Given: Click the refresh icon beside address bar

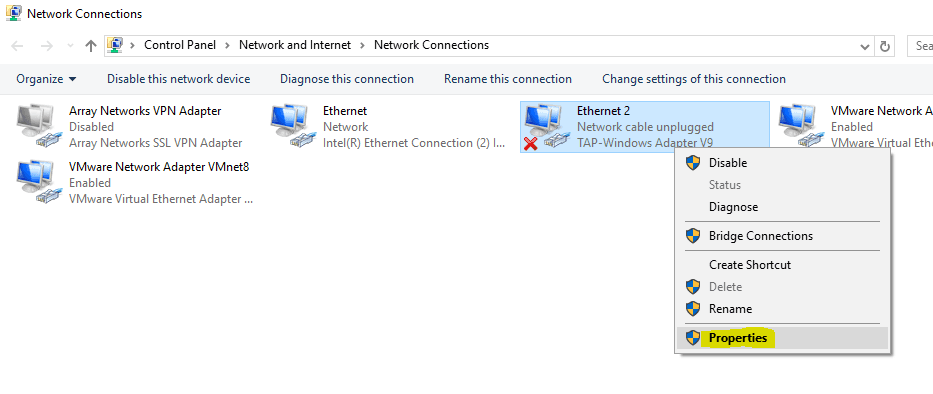Looking at the screenshot, I should (885, 46).
